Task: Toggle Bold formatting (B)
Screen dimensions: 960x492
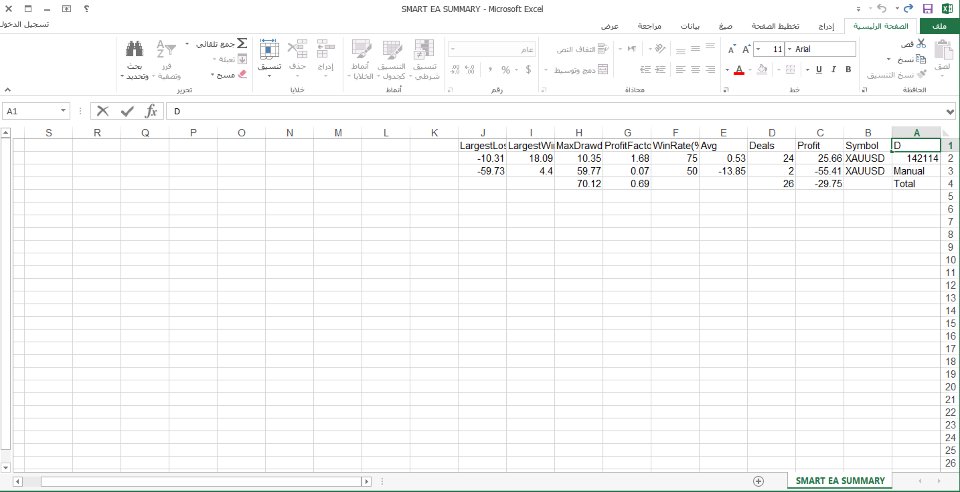Action: coord(848,69)
